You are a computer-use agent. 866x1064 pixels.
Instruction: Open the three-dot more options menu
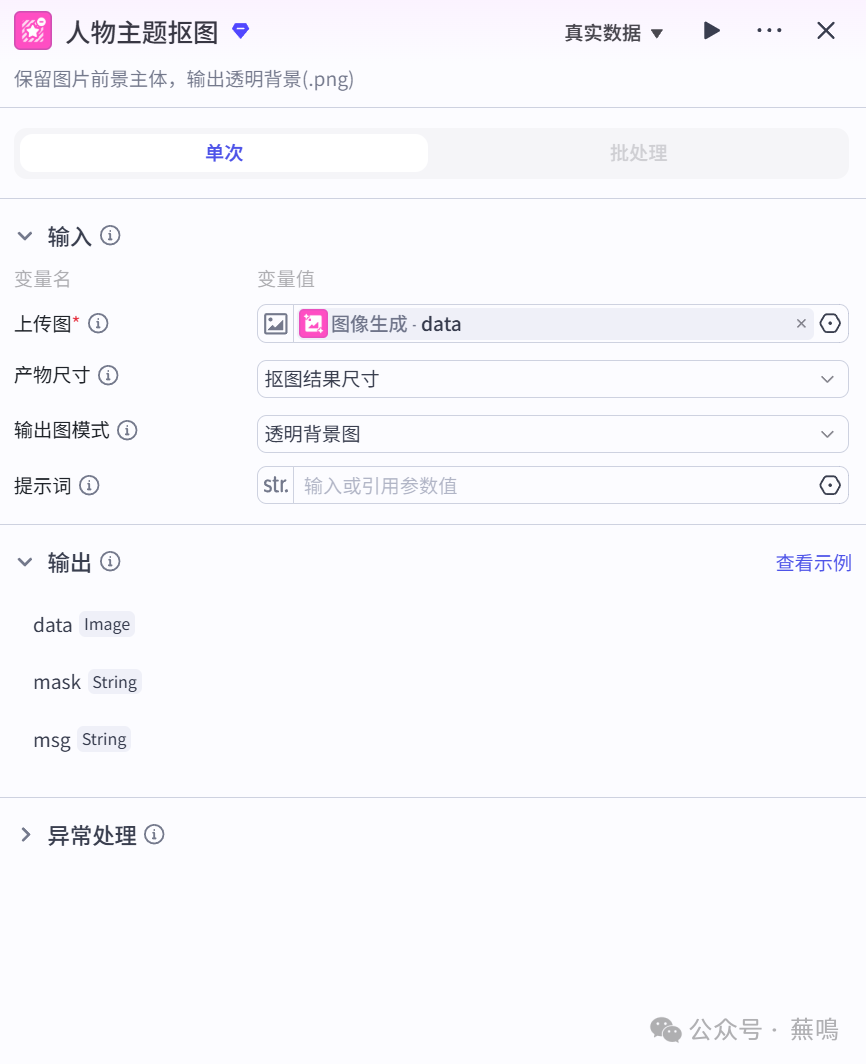point(769,31)
